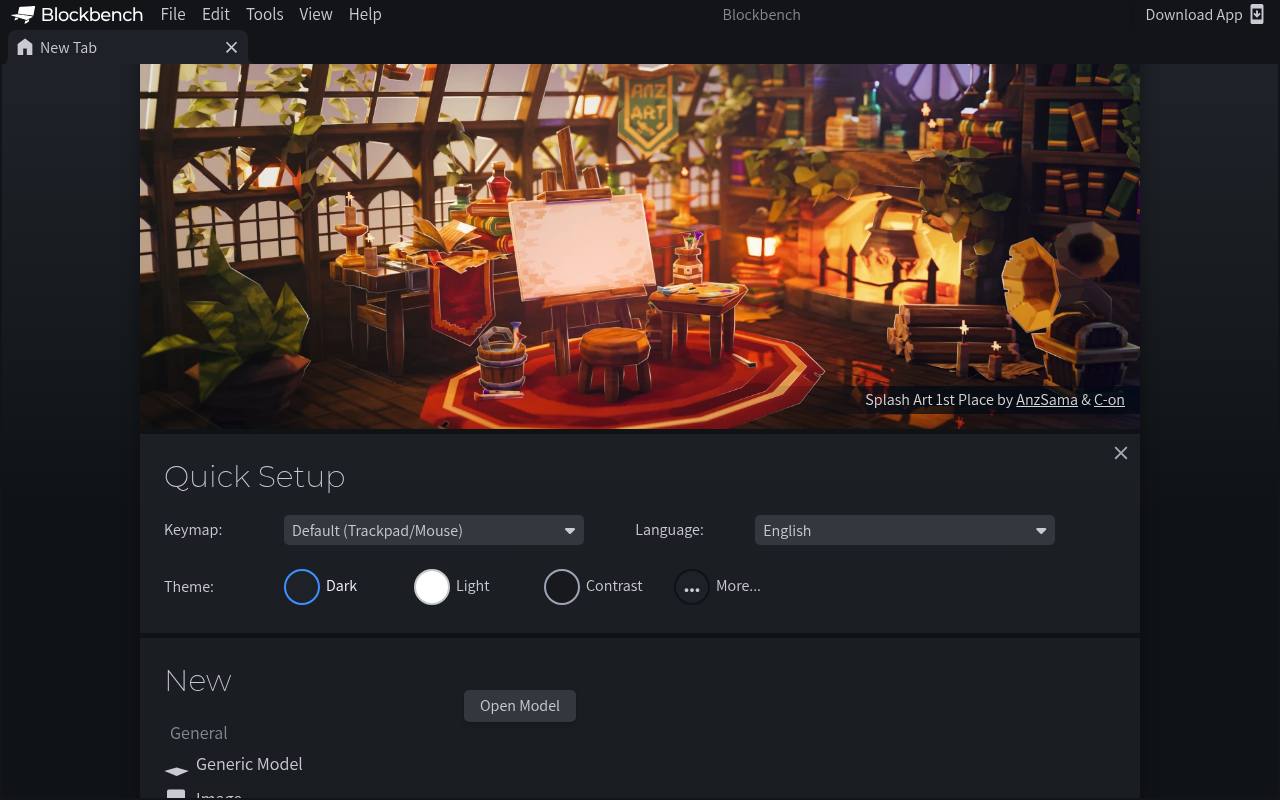Open the View menu
This screenshot has height=800, width=1280.
[x=315, y=14]
